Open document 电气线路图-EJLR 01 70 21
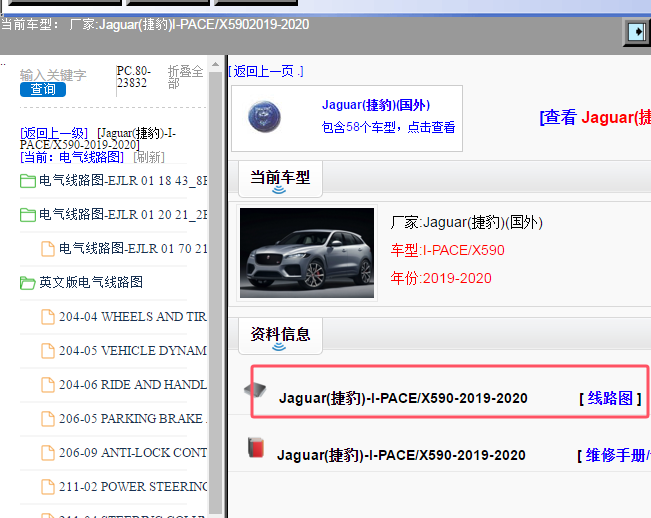This screenshot has width=651, height=518. pos(133,249)
